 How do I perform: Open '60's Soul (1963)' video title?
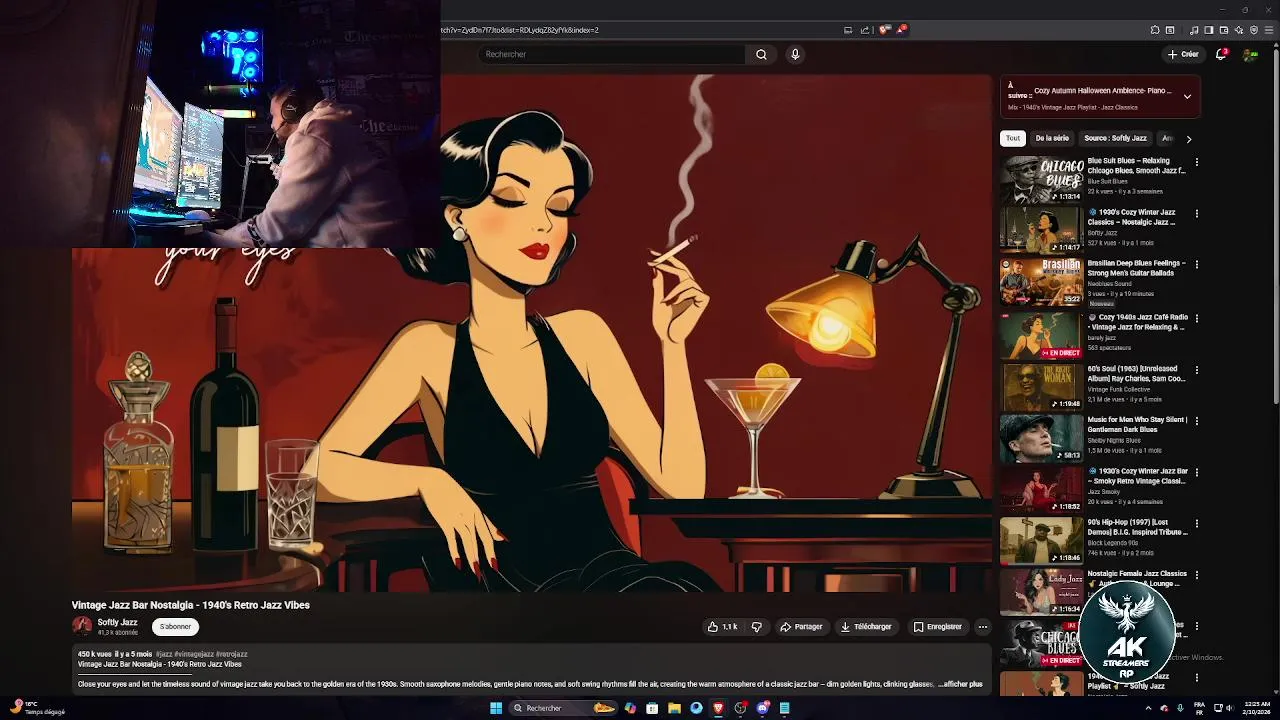1137,374
